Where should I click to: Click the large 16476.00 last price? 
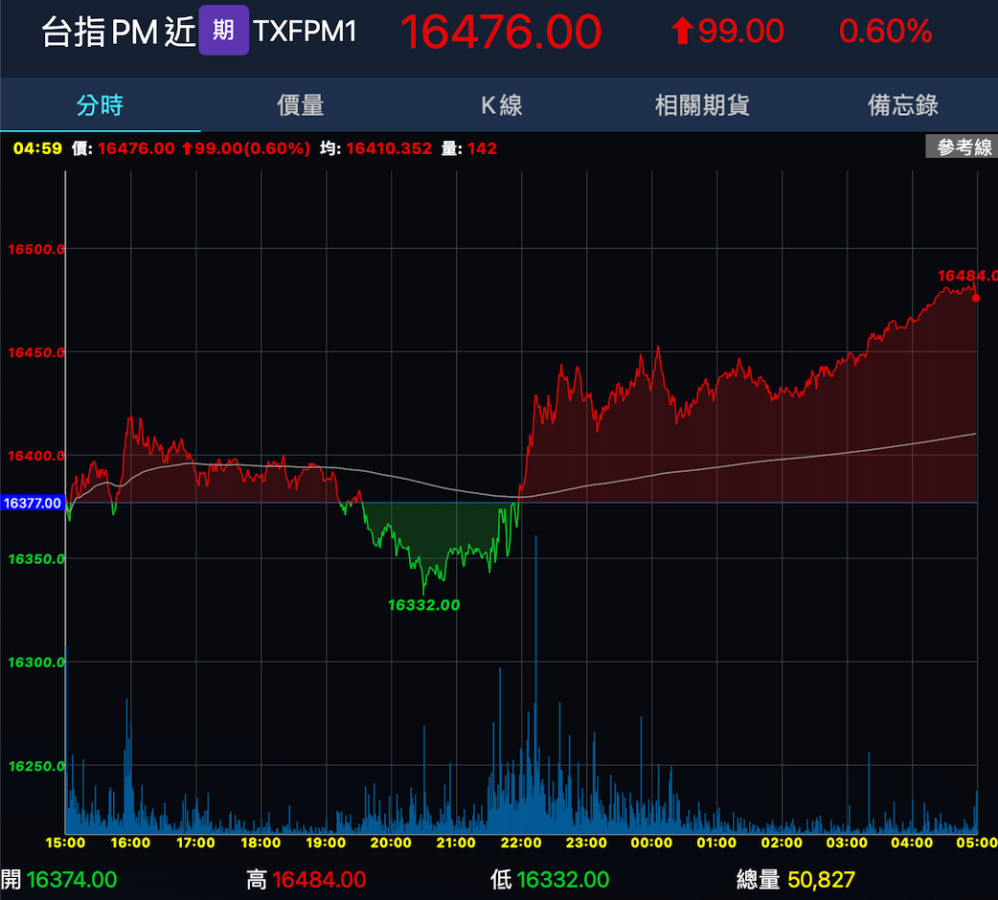(x=501, y=32)
